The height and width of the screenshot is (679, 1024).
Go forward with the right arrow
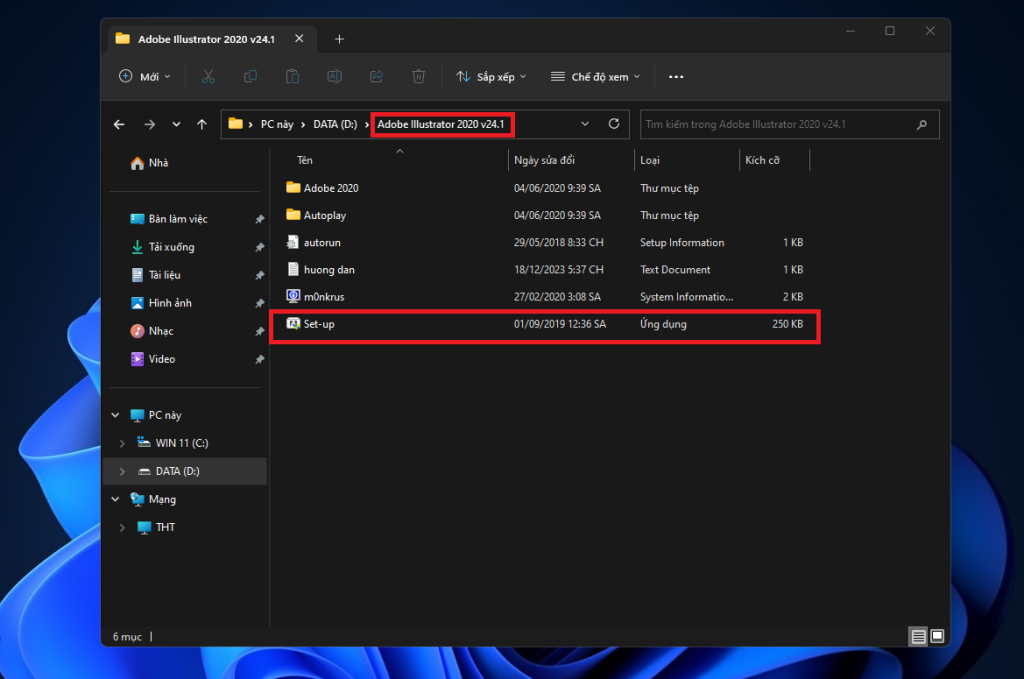150,124
